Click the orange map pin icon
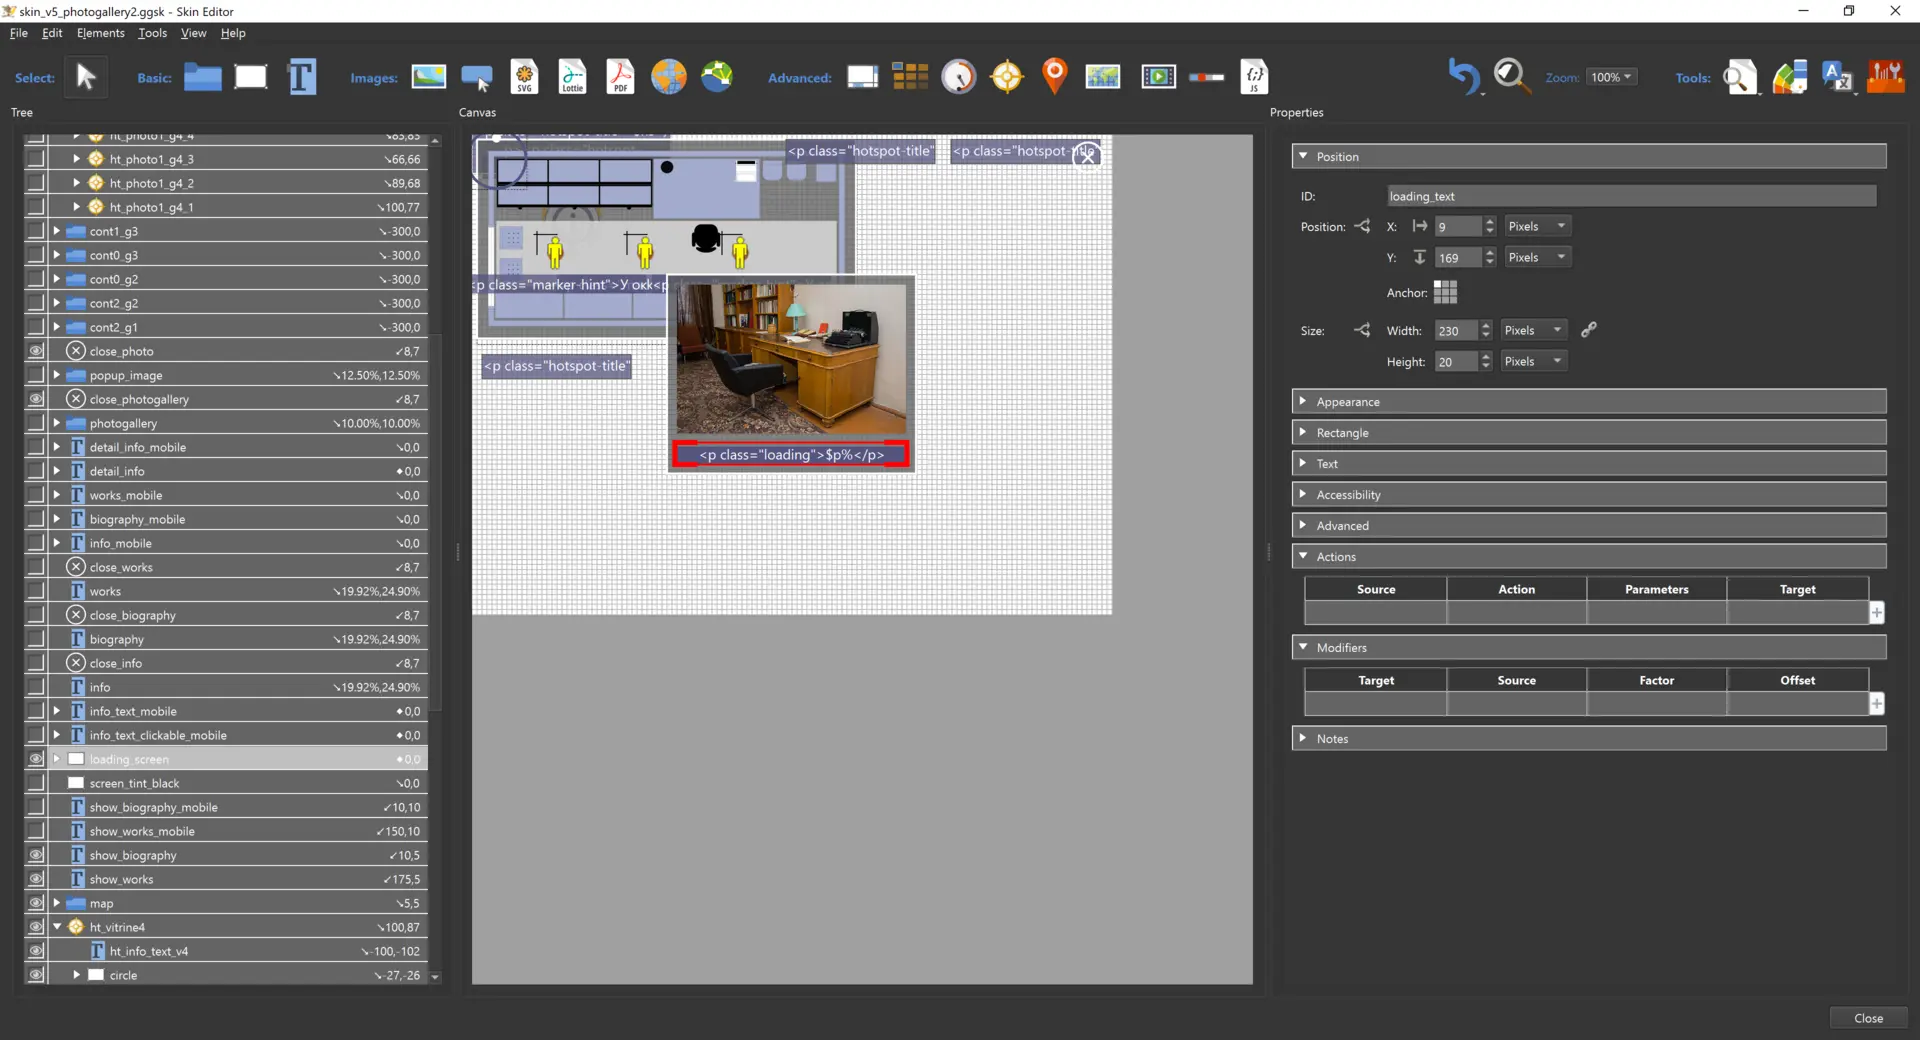Image resolution: width=1920 pixels, height=1040 pixels. pos(1054,77)
